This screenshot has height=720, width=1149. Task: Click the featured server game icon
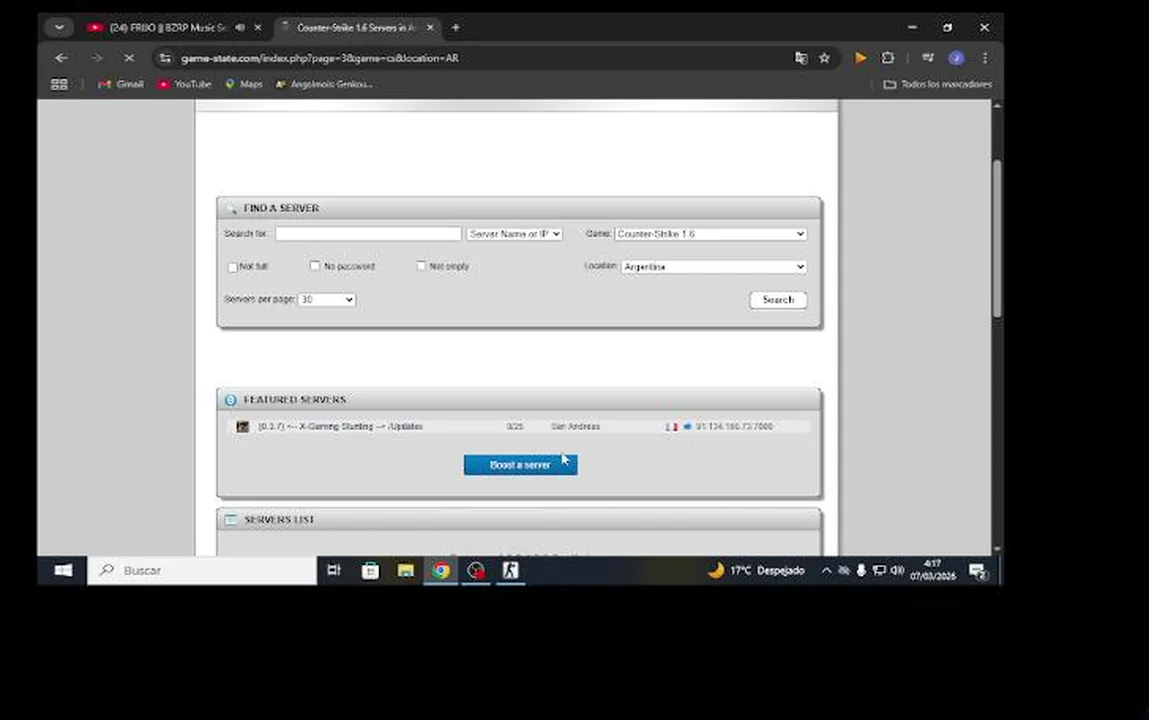coord(242,426)
